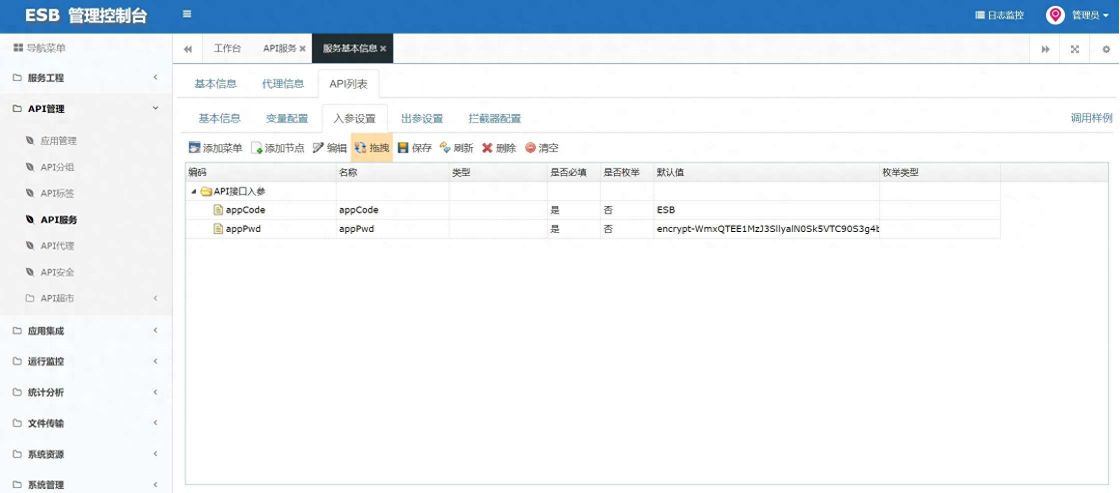This screenshot has width=1120, height=493.
Task: Toggle the sidebar hamburger menu icon
Action: (186, 14)
